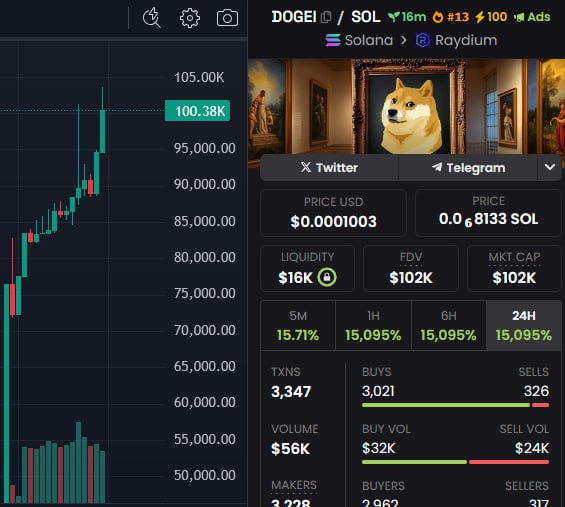Screen dimensions: 565x507
Task: Click the 16m pair age sprout badge
Action: (x=407, y=17)
